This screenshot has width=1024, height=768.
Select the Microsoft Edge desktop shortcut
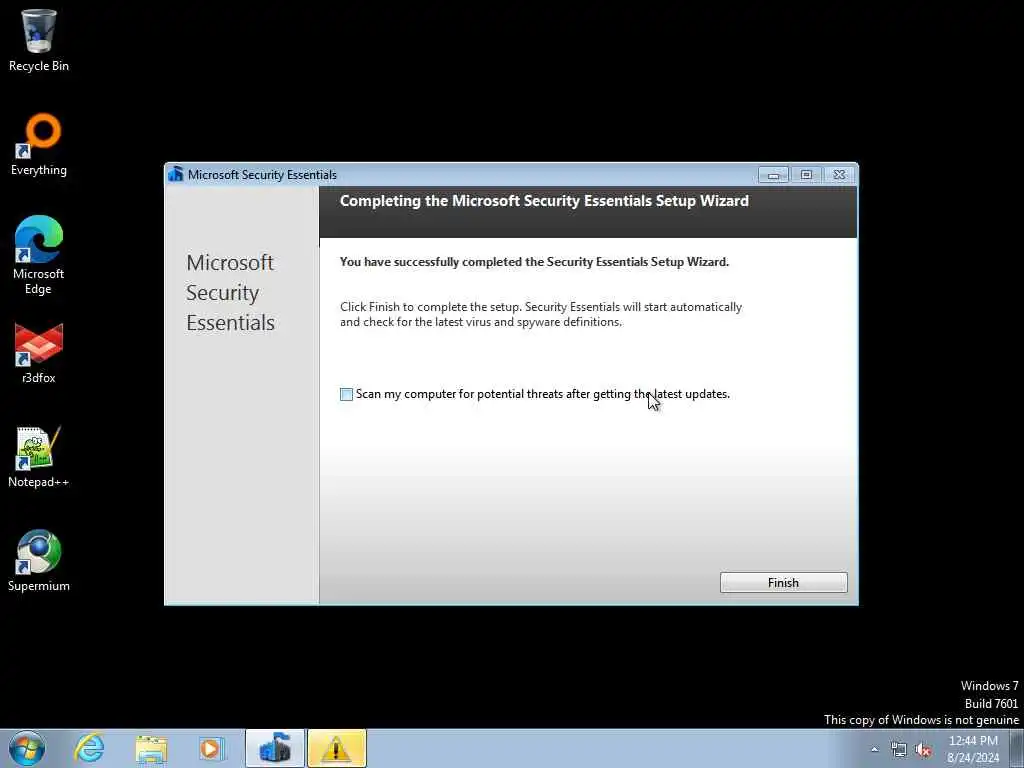(x=39, y=255)
